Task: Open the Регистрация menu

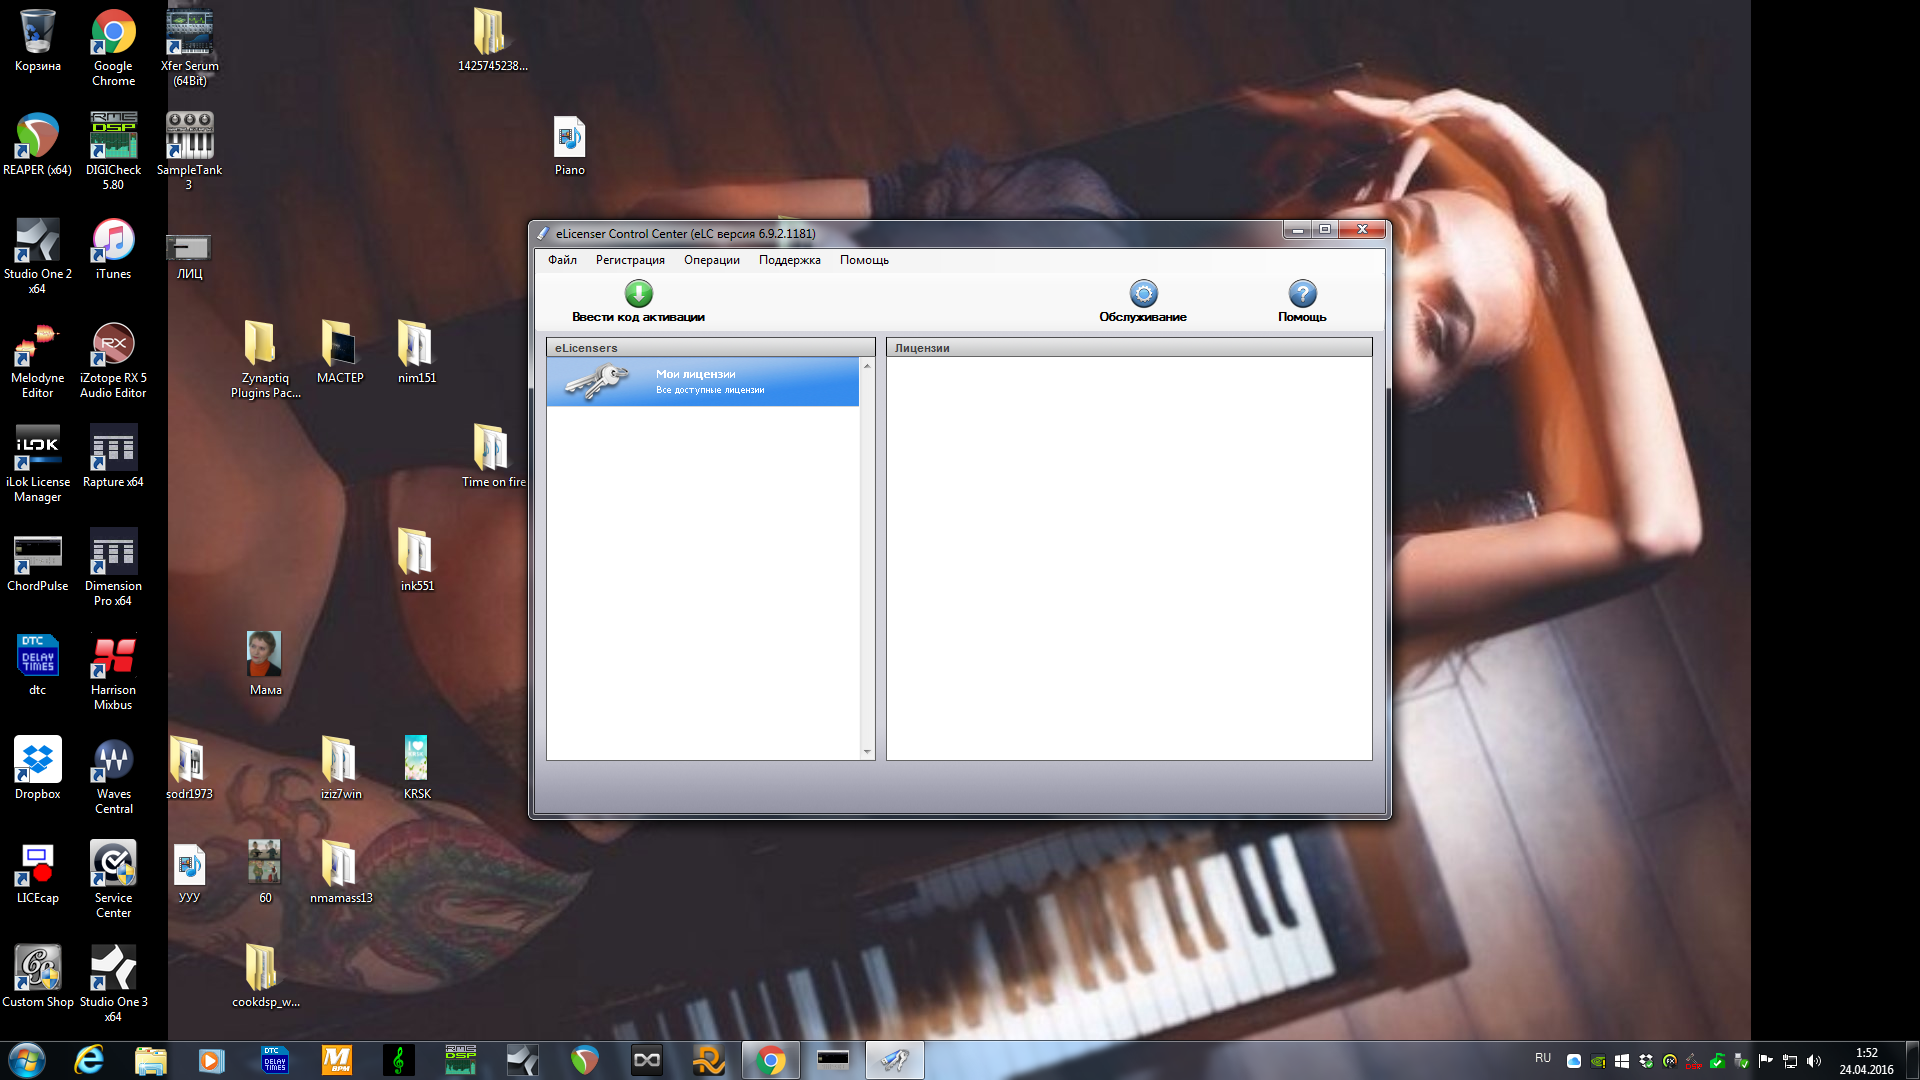Action: pyautogui.click(x=630, y=260)
